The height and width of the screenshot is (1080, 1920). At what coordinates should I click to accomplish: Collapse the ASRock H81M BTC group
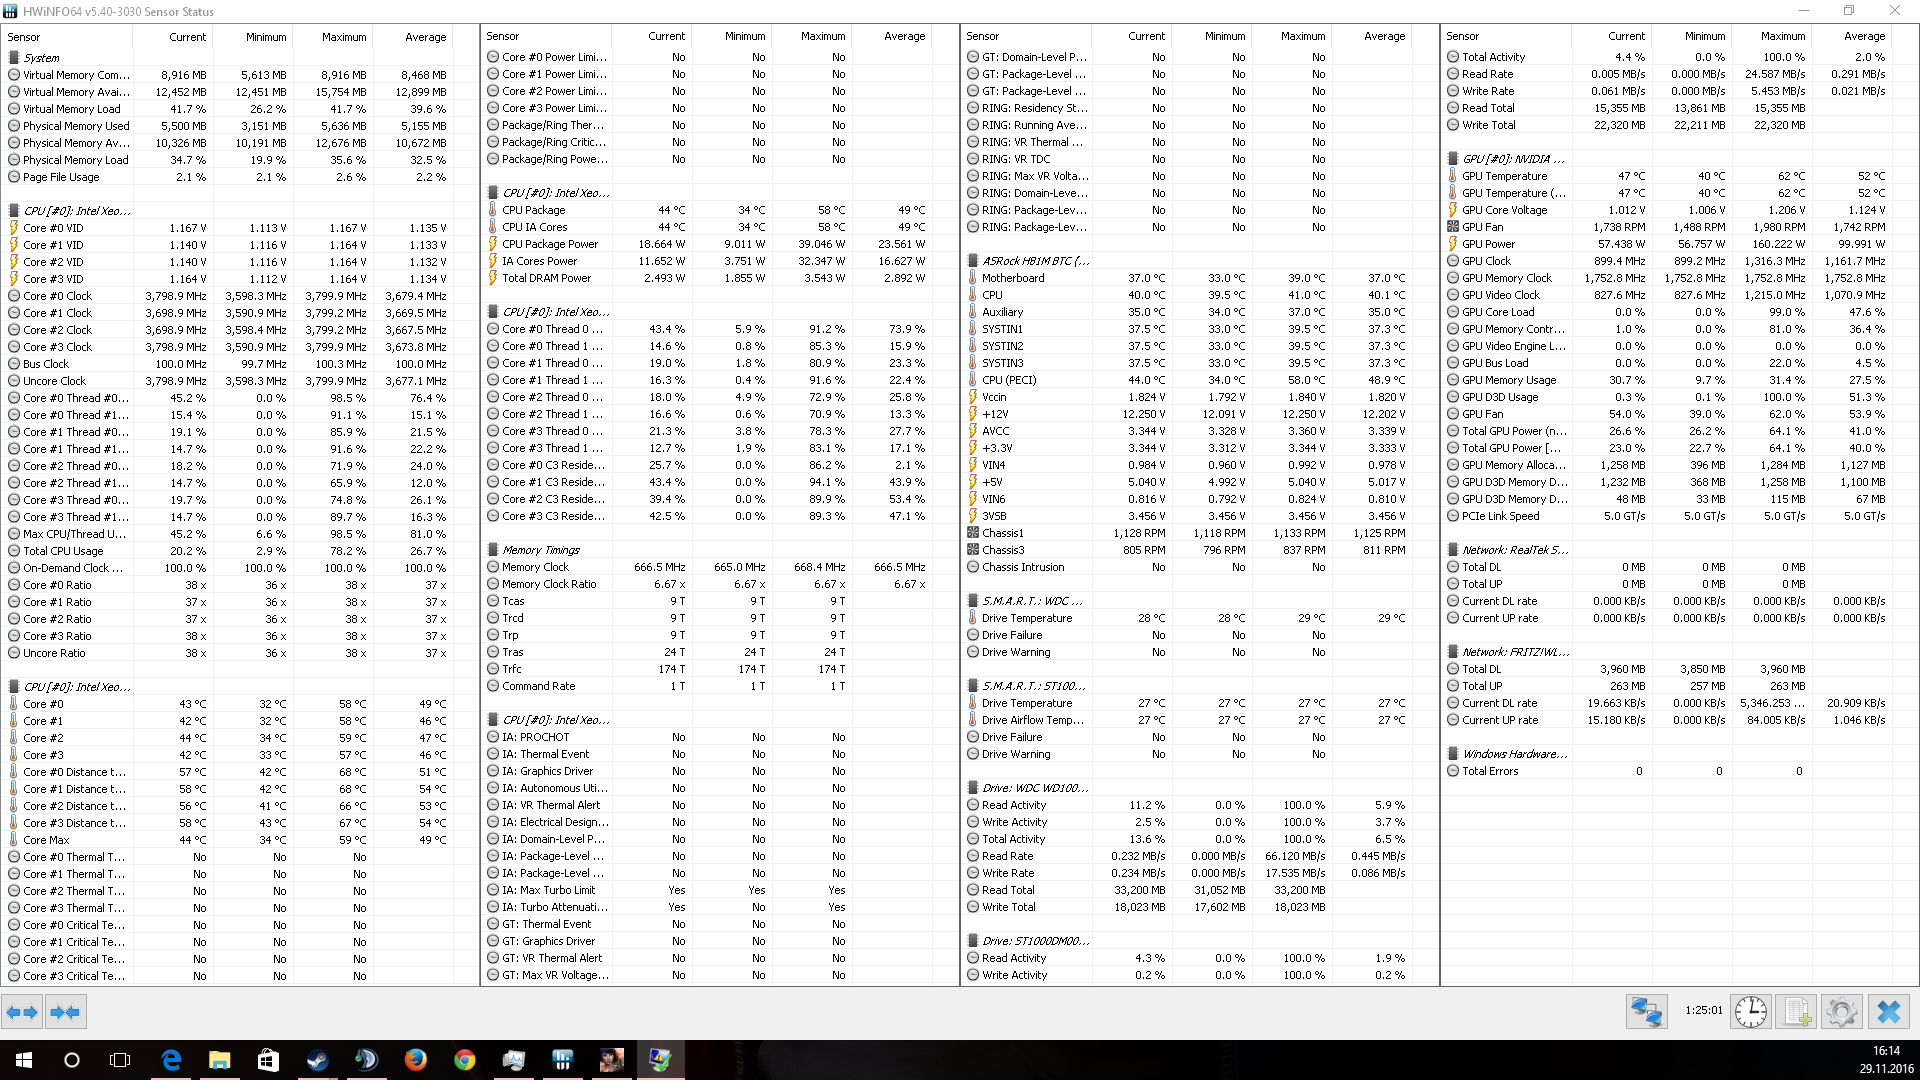(x=1034, y=261)
